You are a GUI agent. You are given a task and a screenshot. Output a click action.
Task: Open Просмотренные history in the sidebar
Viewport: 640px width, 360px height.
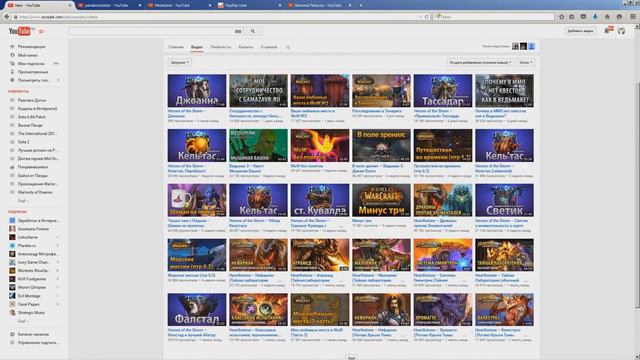34,72
